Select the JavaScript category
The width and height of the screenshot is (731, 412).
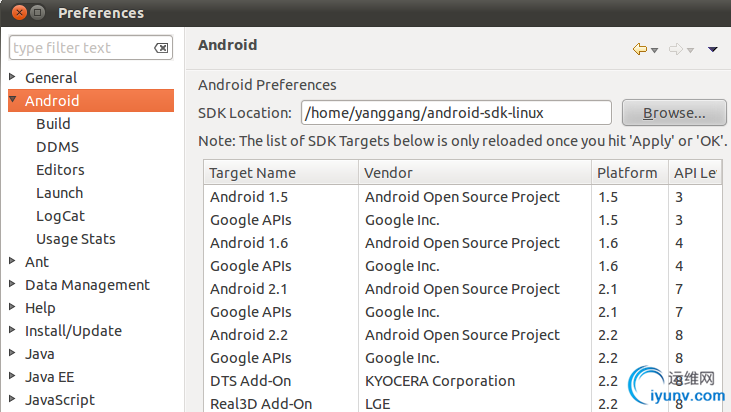60,400
